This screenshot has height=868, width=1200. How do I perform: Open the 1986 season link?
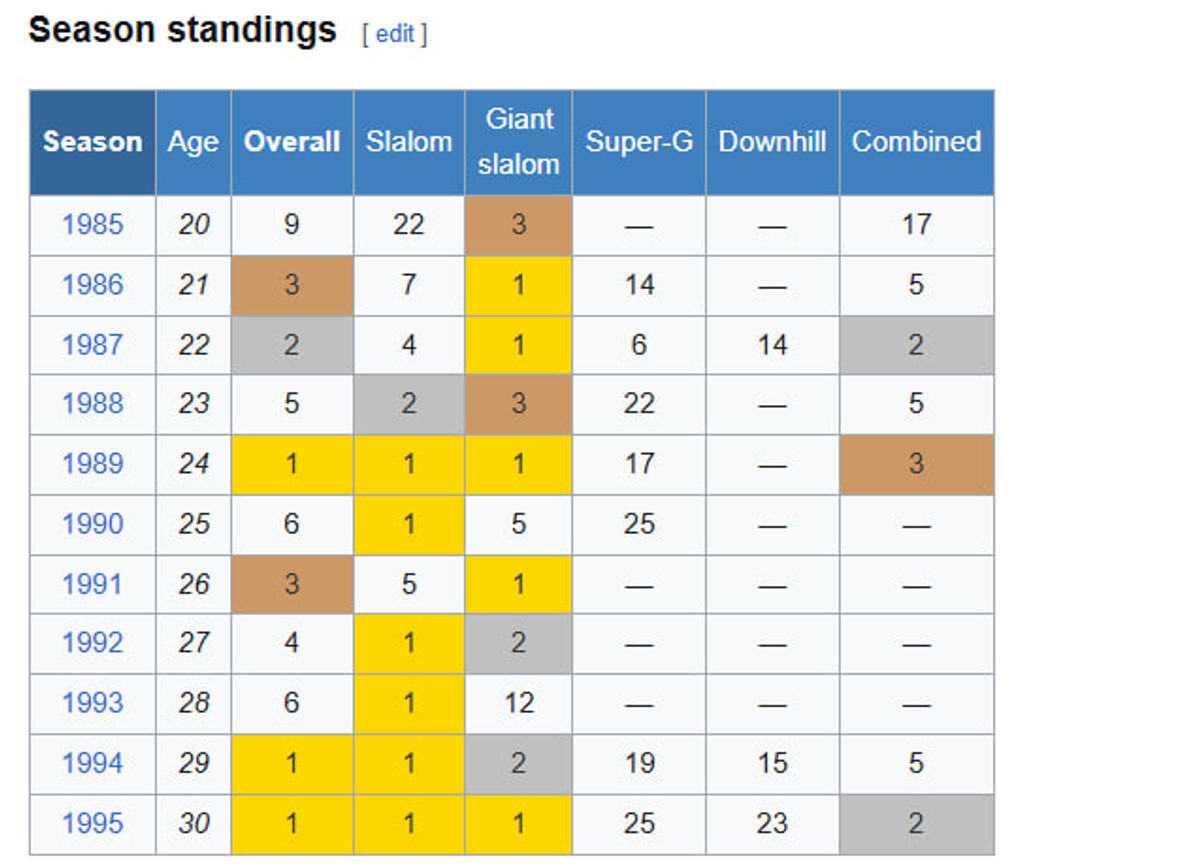(92, 285)
